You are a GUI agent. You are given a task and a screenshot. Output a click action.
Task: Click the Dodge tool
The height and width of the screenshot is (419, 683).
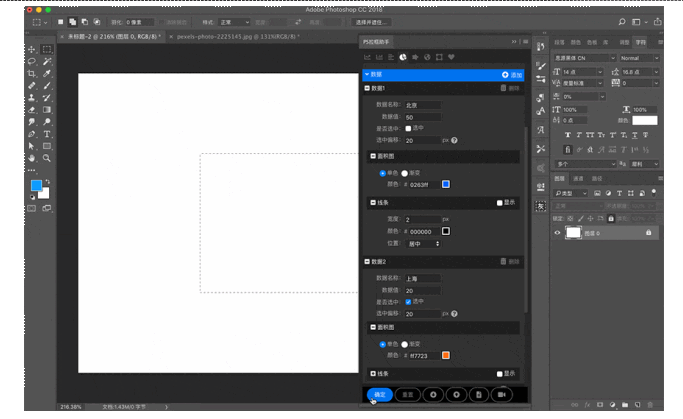[x=47, y=122]
